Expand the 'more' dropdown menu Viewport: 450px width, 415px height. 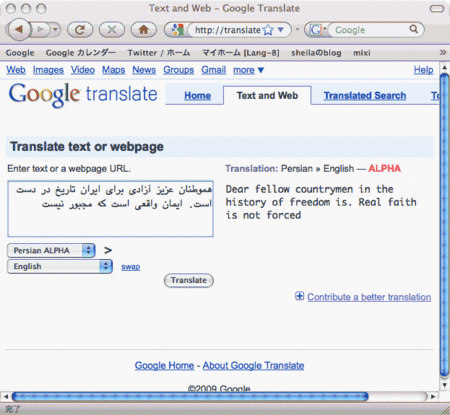pyautogui.click(x=248, y=70)
